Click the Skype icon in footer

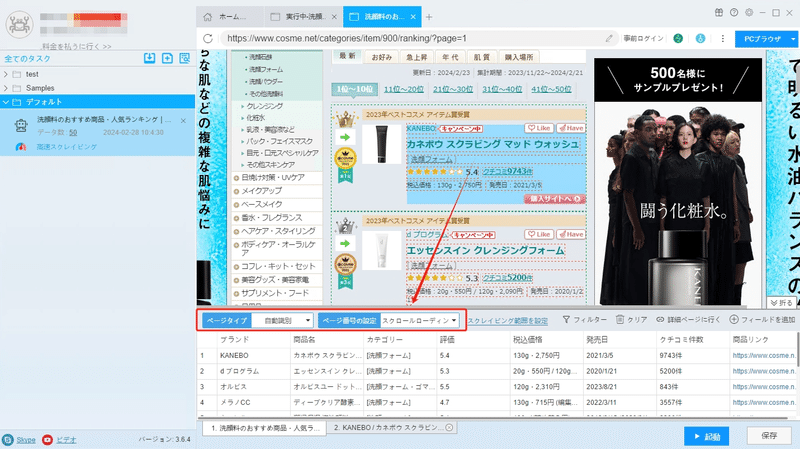pos(8,439)
